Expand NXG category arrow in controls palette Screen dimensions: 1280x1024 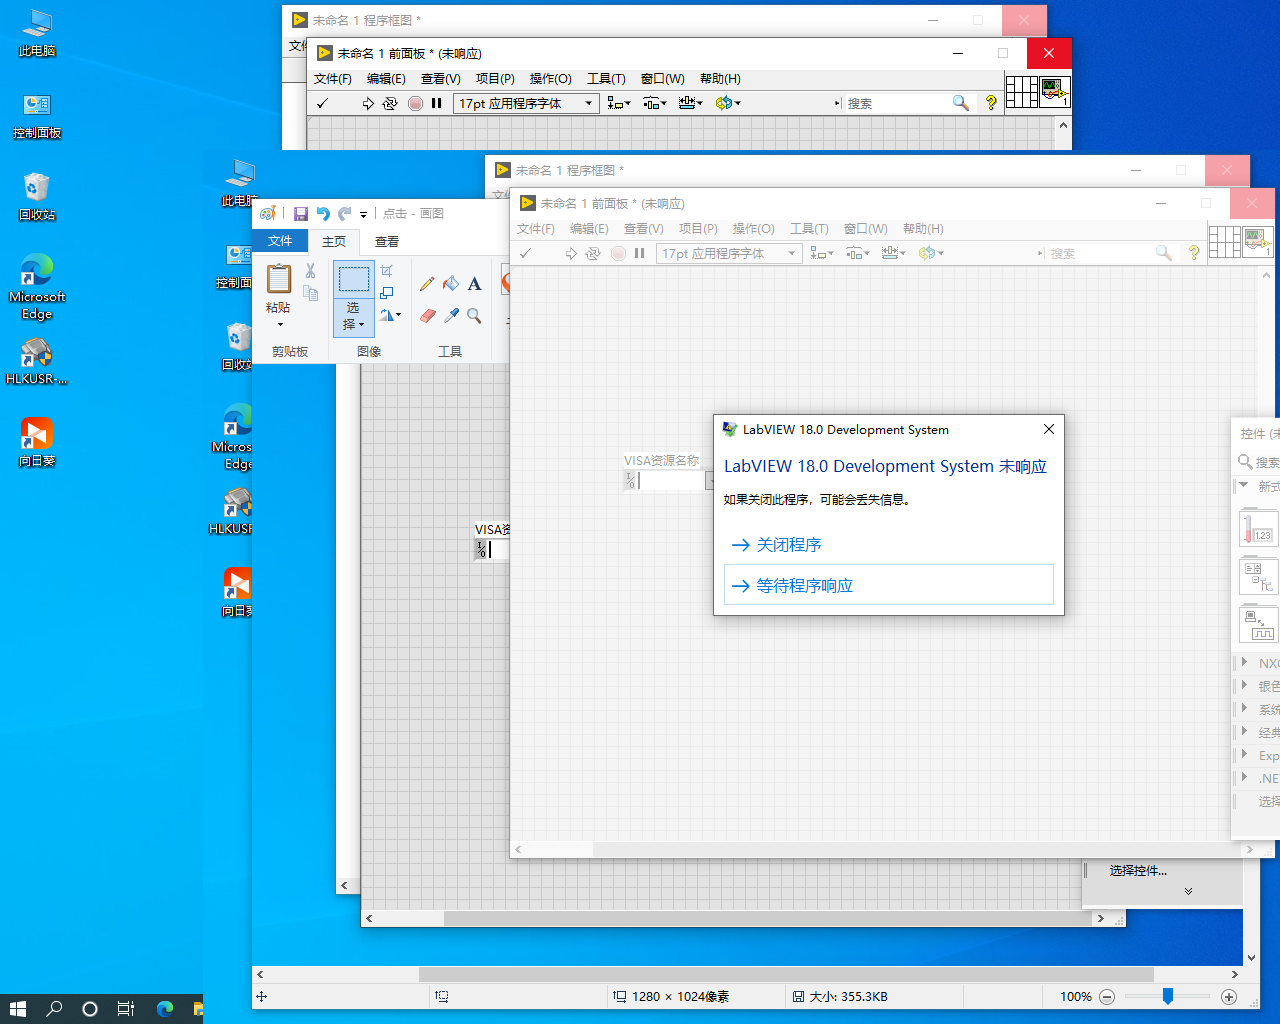click(1244, 662)
